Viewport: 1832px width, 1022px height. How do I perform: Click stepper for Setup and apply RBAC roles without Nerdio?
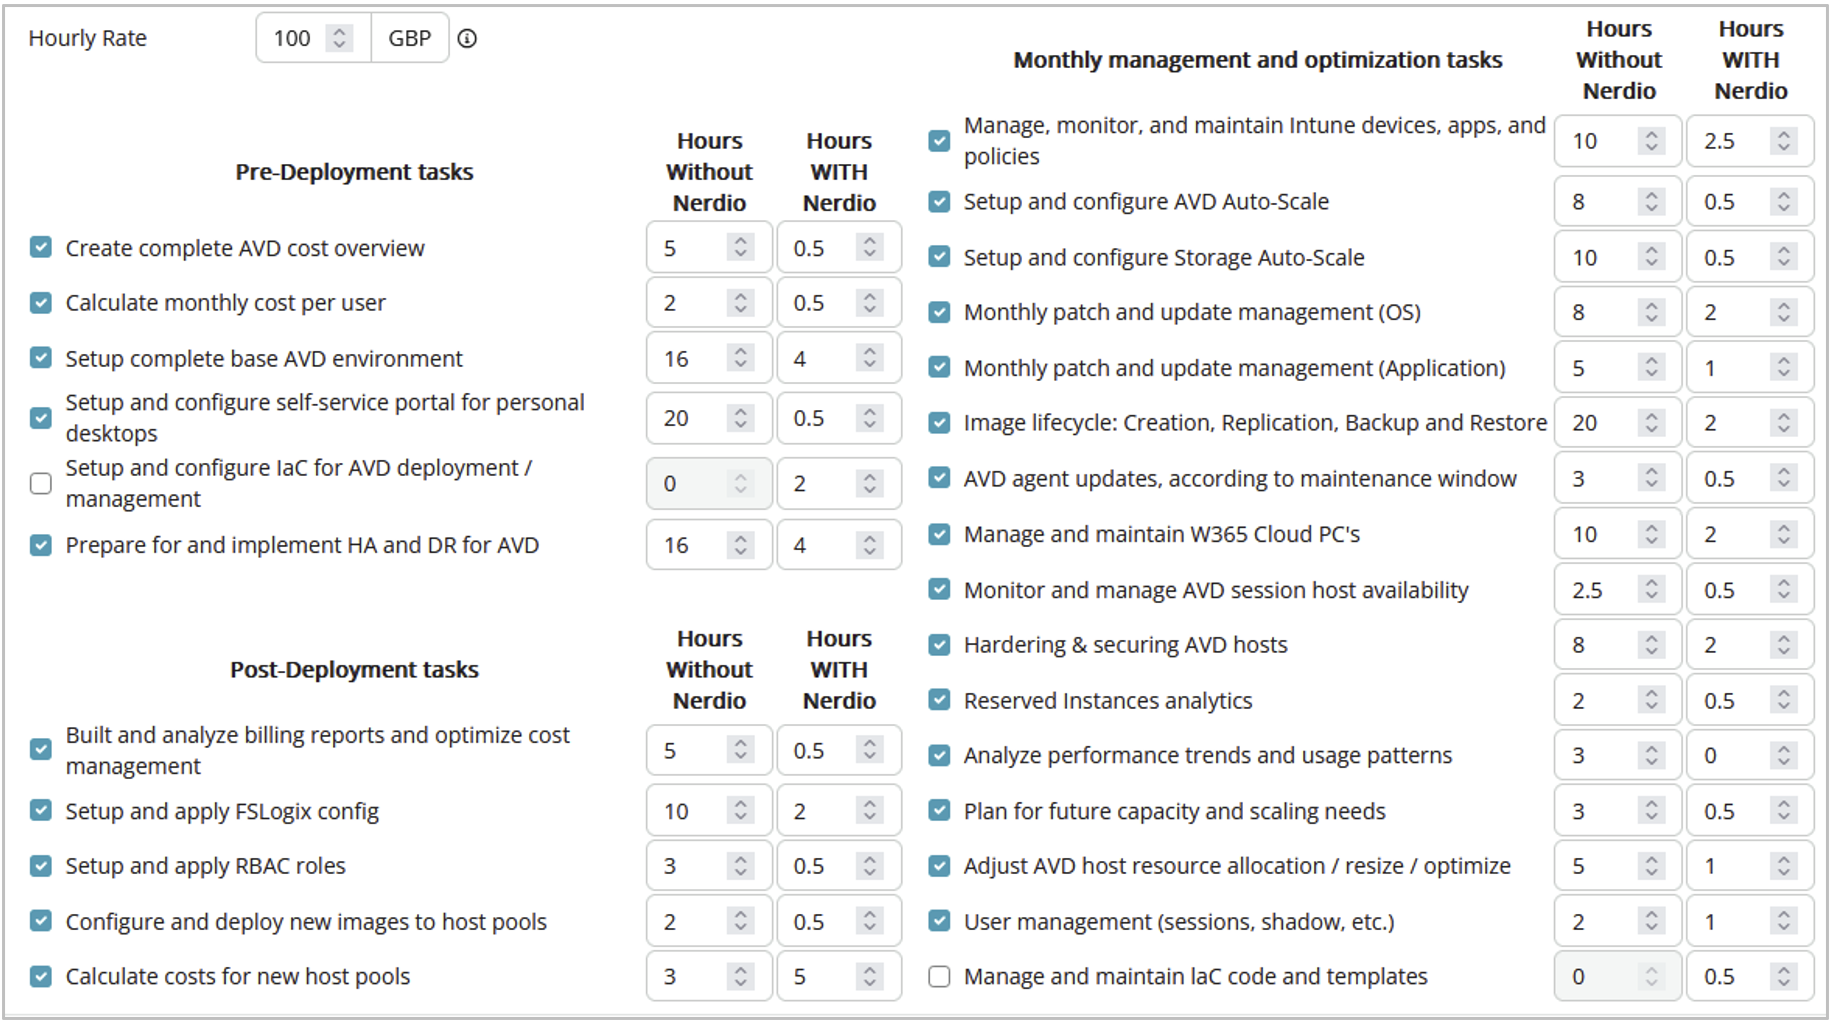click(x=740, y=866)
